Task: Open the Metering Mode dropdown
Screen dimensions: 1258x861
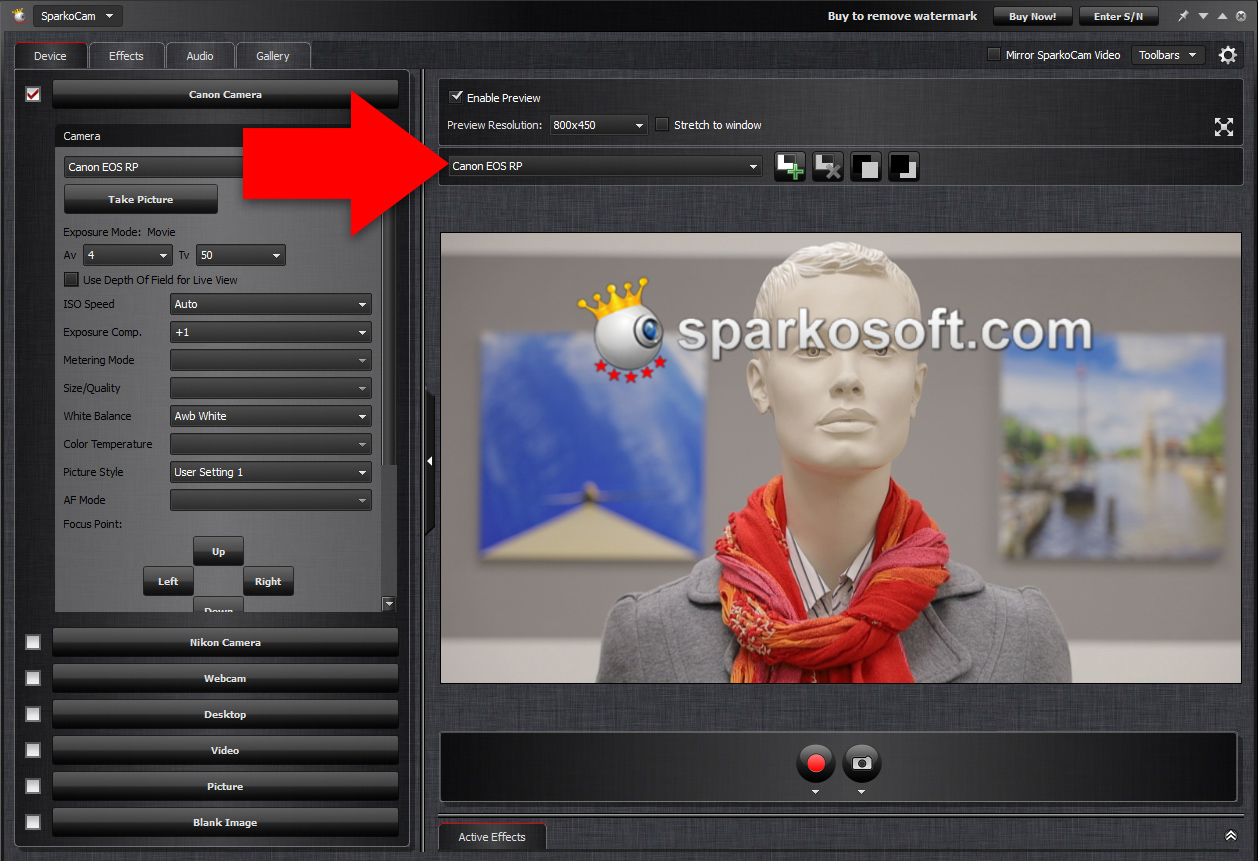Action: pos(271,360)
